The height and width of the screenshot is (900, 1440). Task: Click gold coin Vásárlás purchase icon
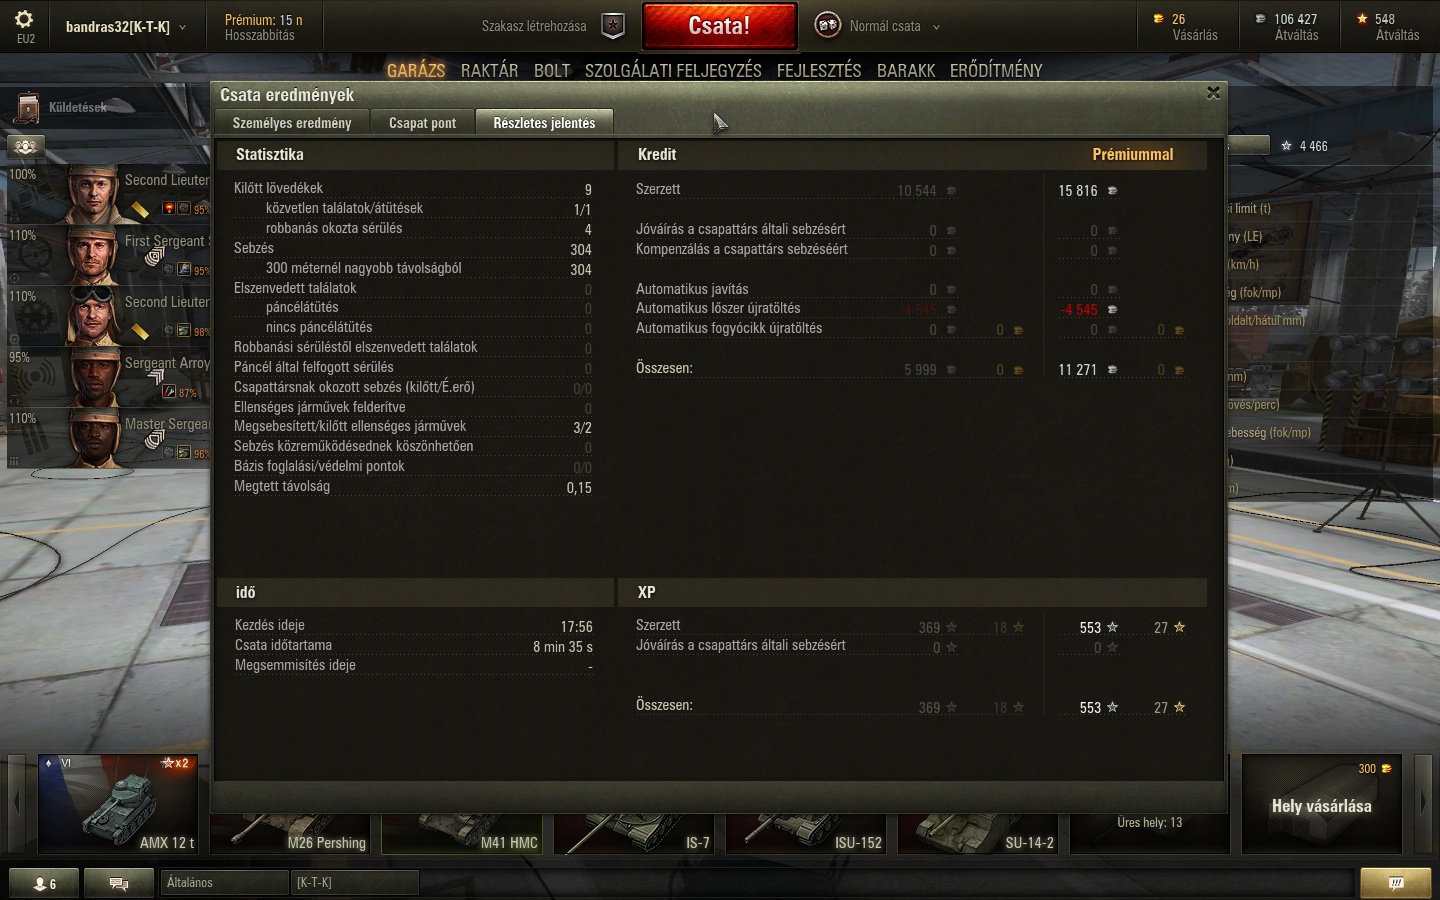pyautogui.click(x=1159, y=19)
